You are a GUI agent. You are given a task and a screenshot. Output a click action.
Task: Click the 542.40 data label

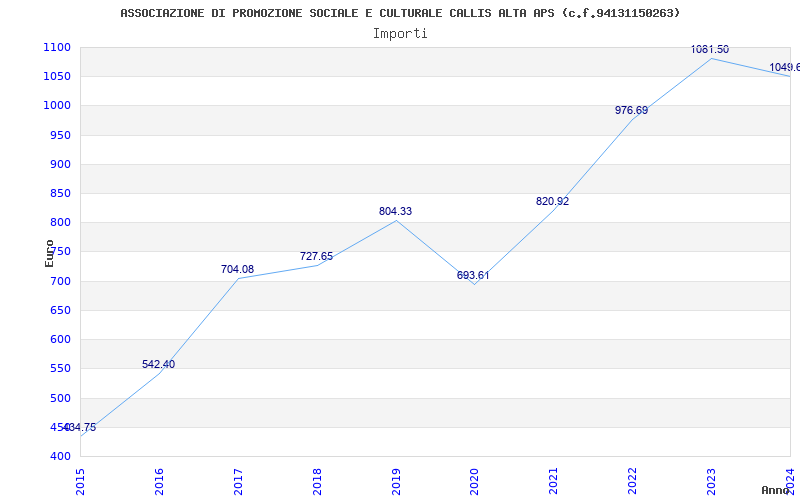pos(158,364)
